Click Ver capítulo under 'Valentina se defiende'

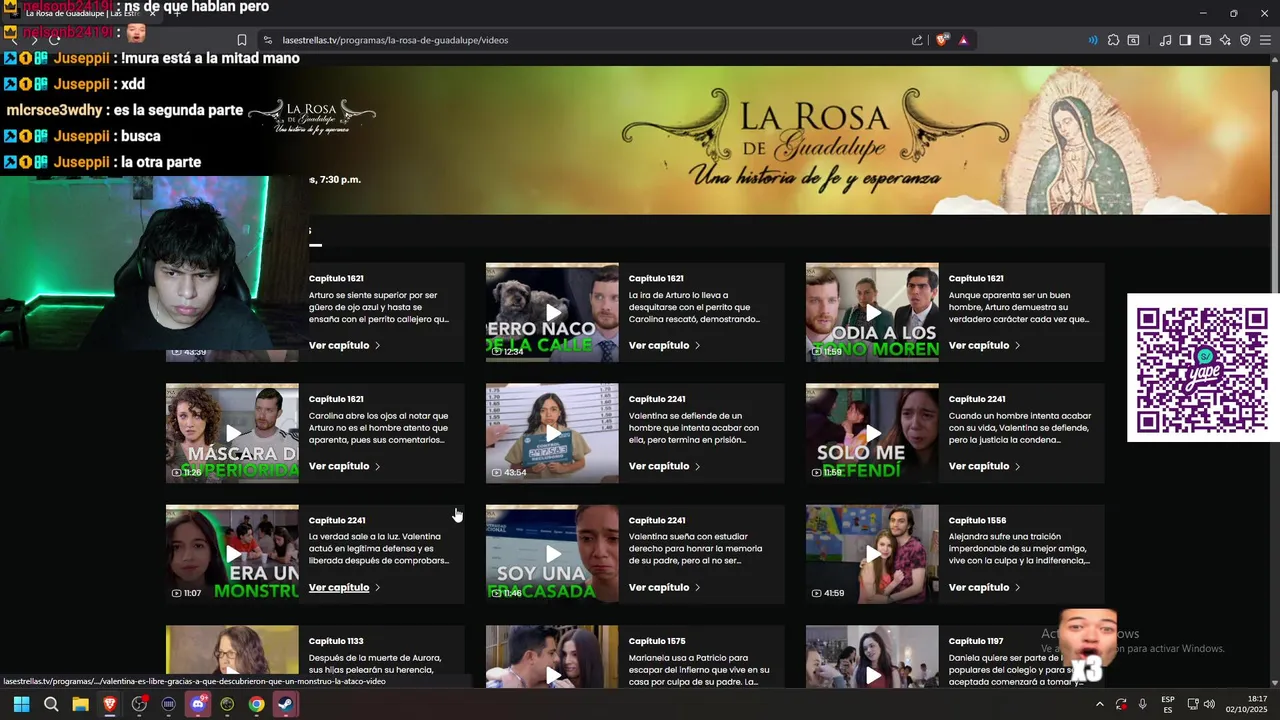coord(659,466)
